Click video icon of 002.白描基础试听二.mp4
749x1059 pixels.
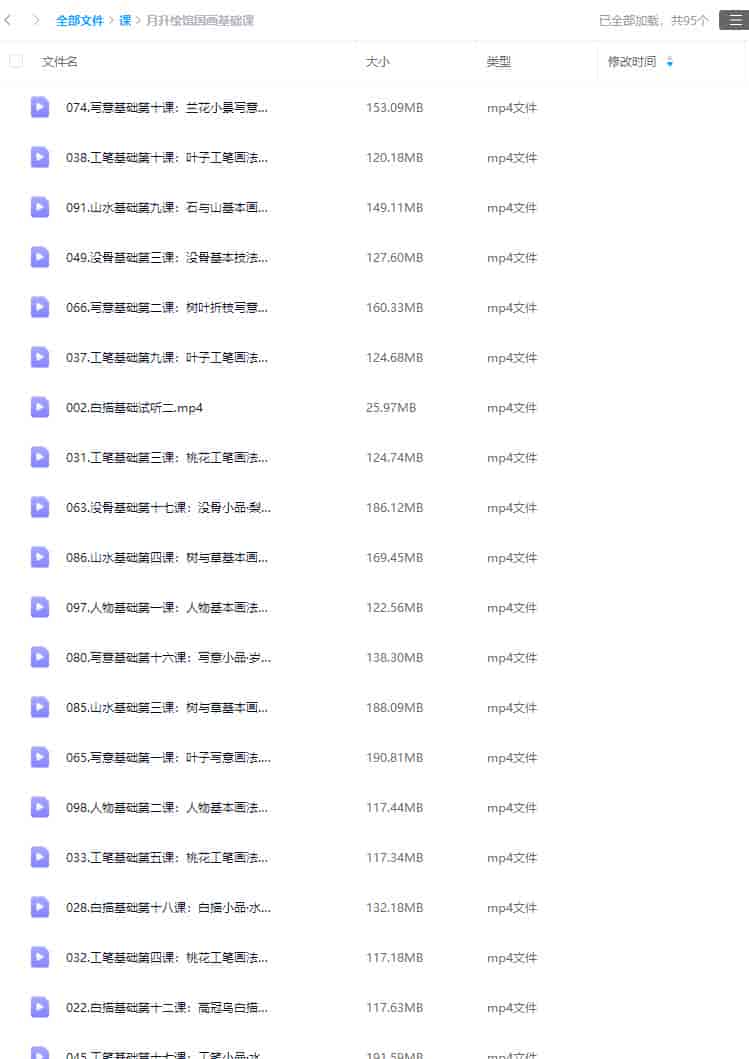point(40,407)
